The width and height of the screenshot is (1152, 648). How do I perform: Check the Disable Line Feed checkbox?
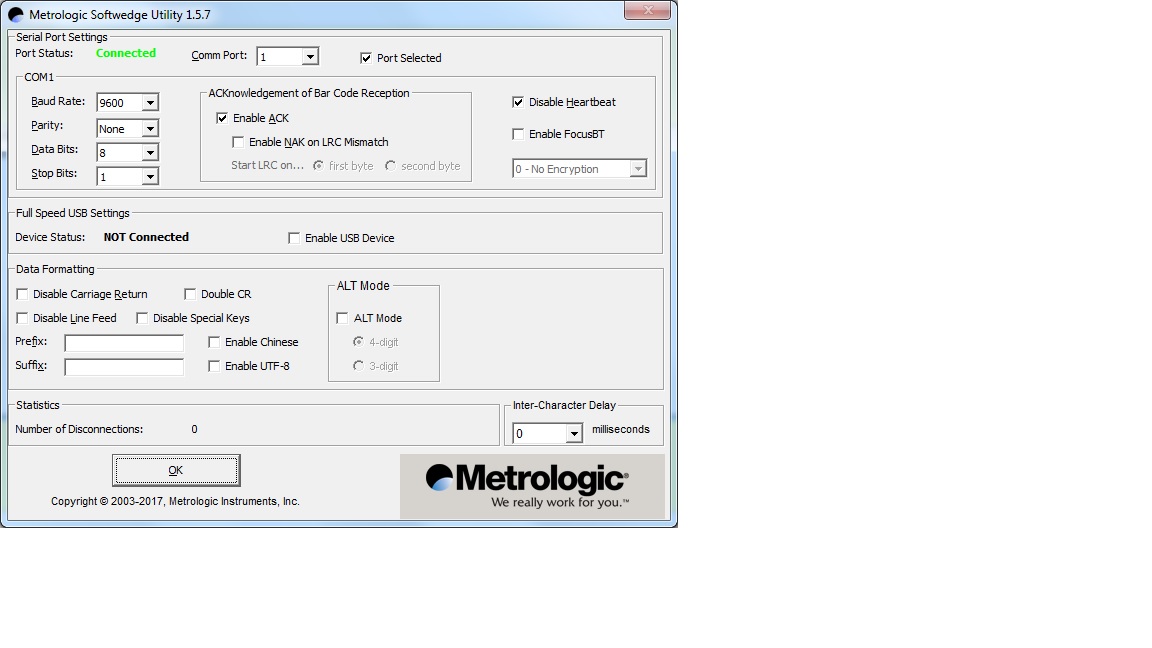[22, 318]
